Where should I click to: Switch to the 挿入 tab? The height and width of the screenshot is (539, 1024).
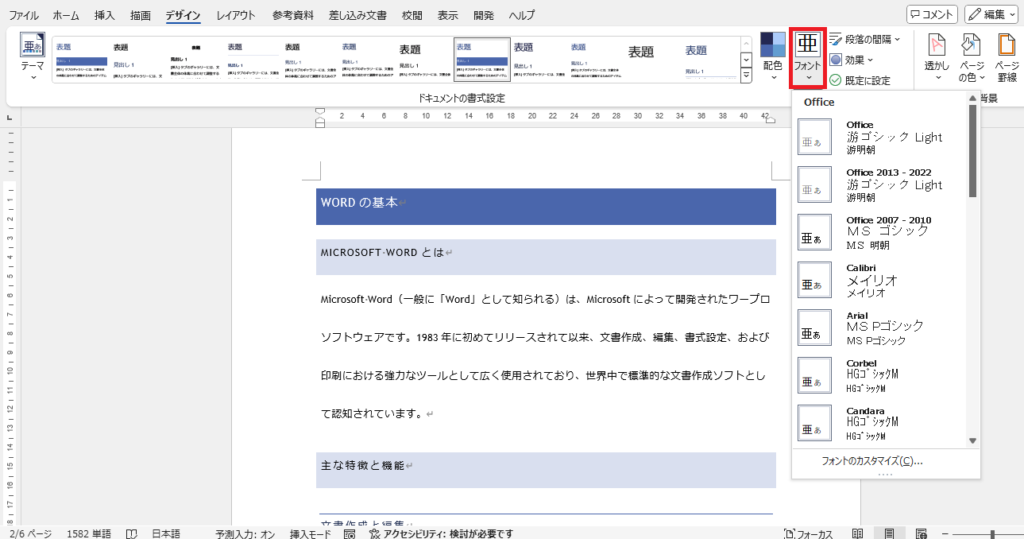tap(104, 14)
